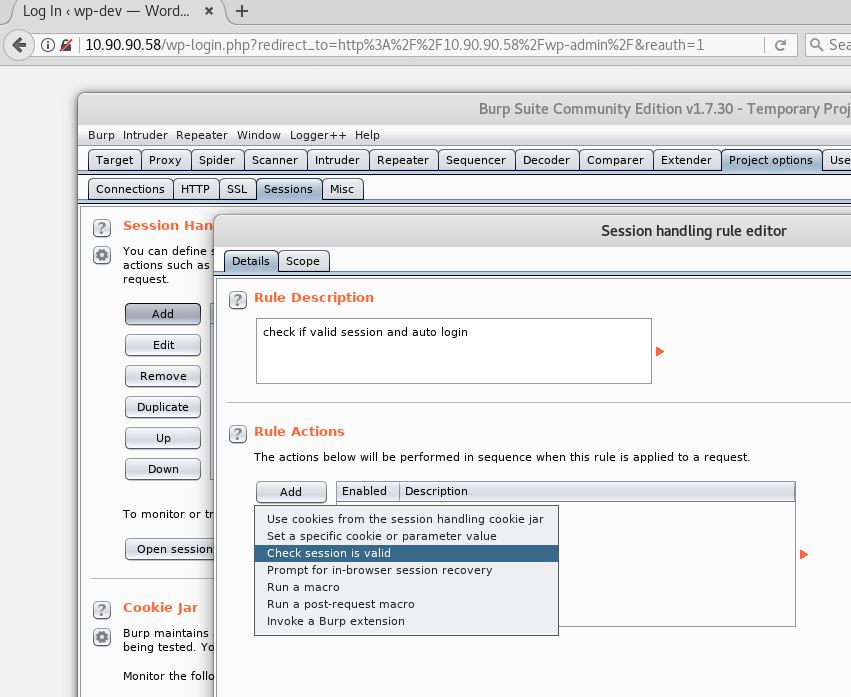Click the Enabled column header

(x=368, y=491)
